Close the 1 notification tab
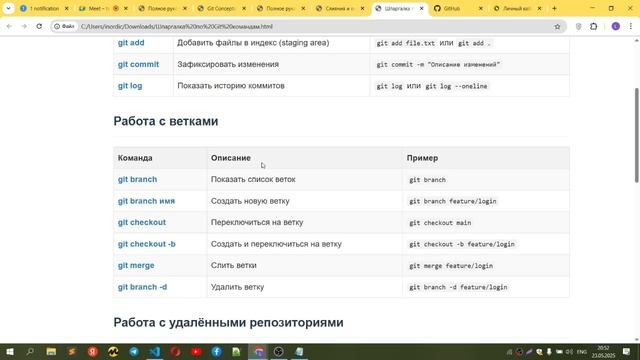The width and height of the screenshot is (640, 360). pyautogui.click(x=67, y=8)
